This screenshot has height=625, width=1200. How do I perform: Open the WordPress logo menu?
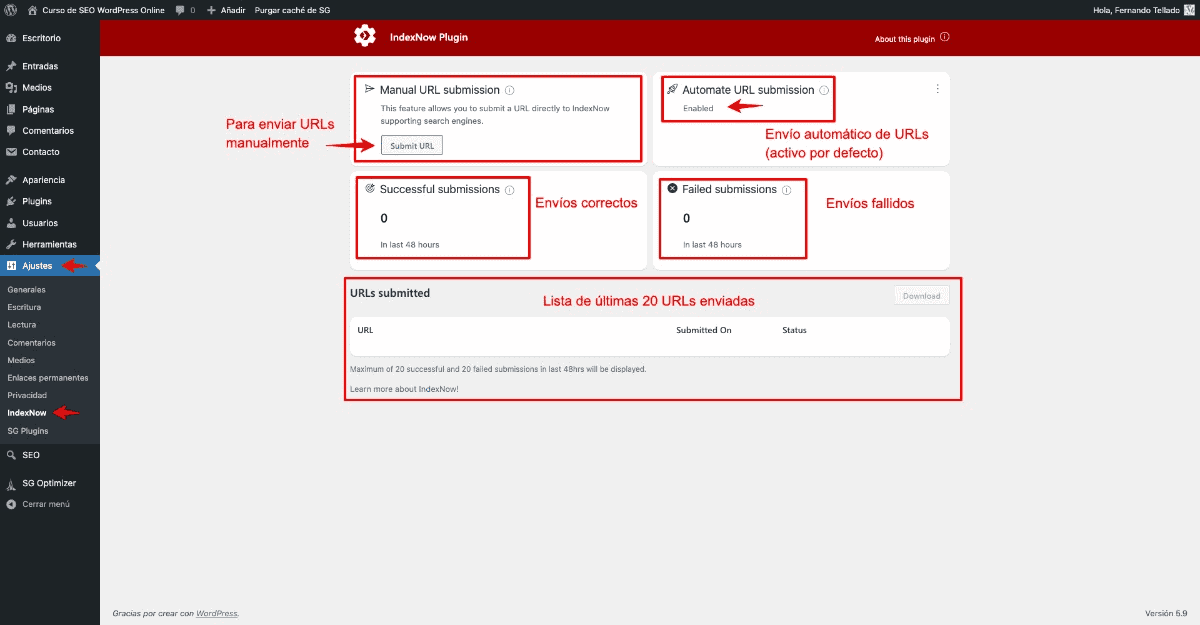tap(12, 9)
